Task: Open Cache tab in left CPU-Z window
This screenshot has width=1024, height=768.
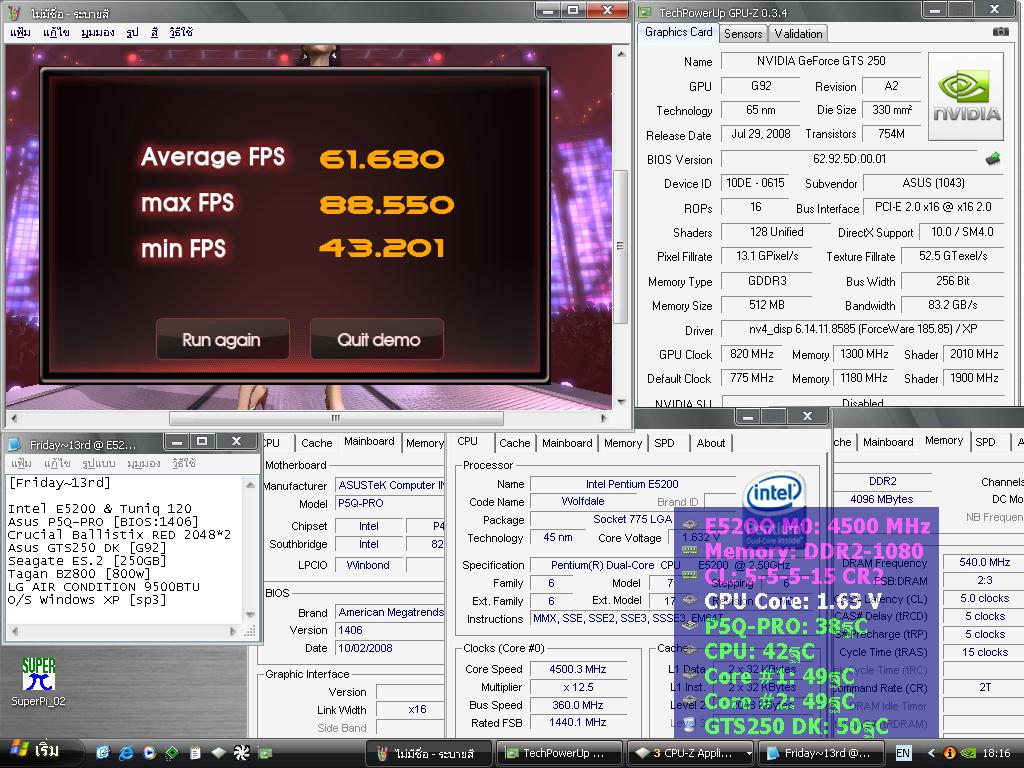Action: 317,443
